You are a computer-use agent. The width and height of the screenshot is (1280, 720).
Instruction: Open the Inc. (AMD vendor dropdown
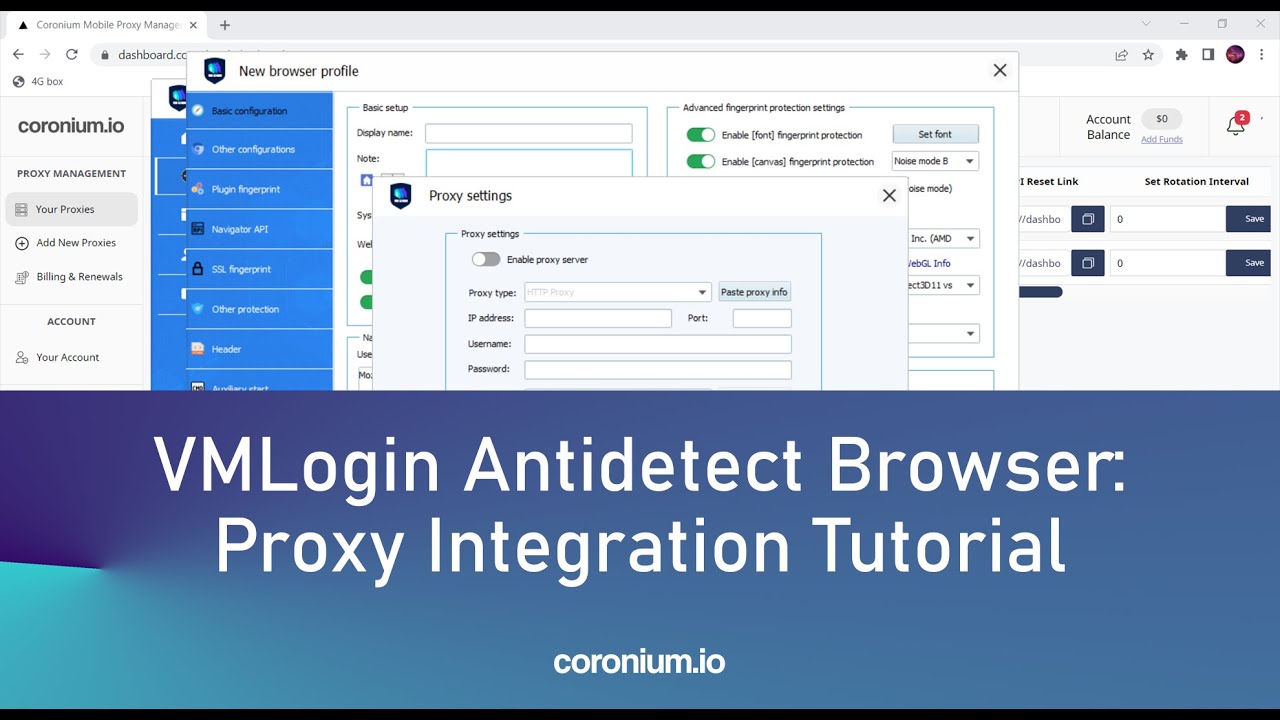[x=943, y=239]
